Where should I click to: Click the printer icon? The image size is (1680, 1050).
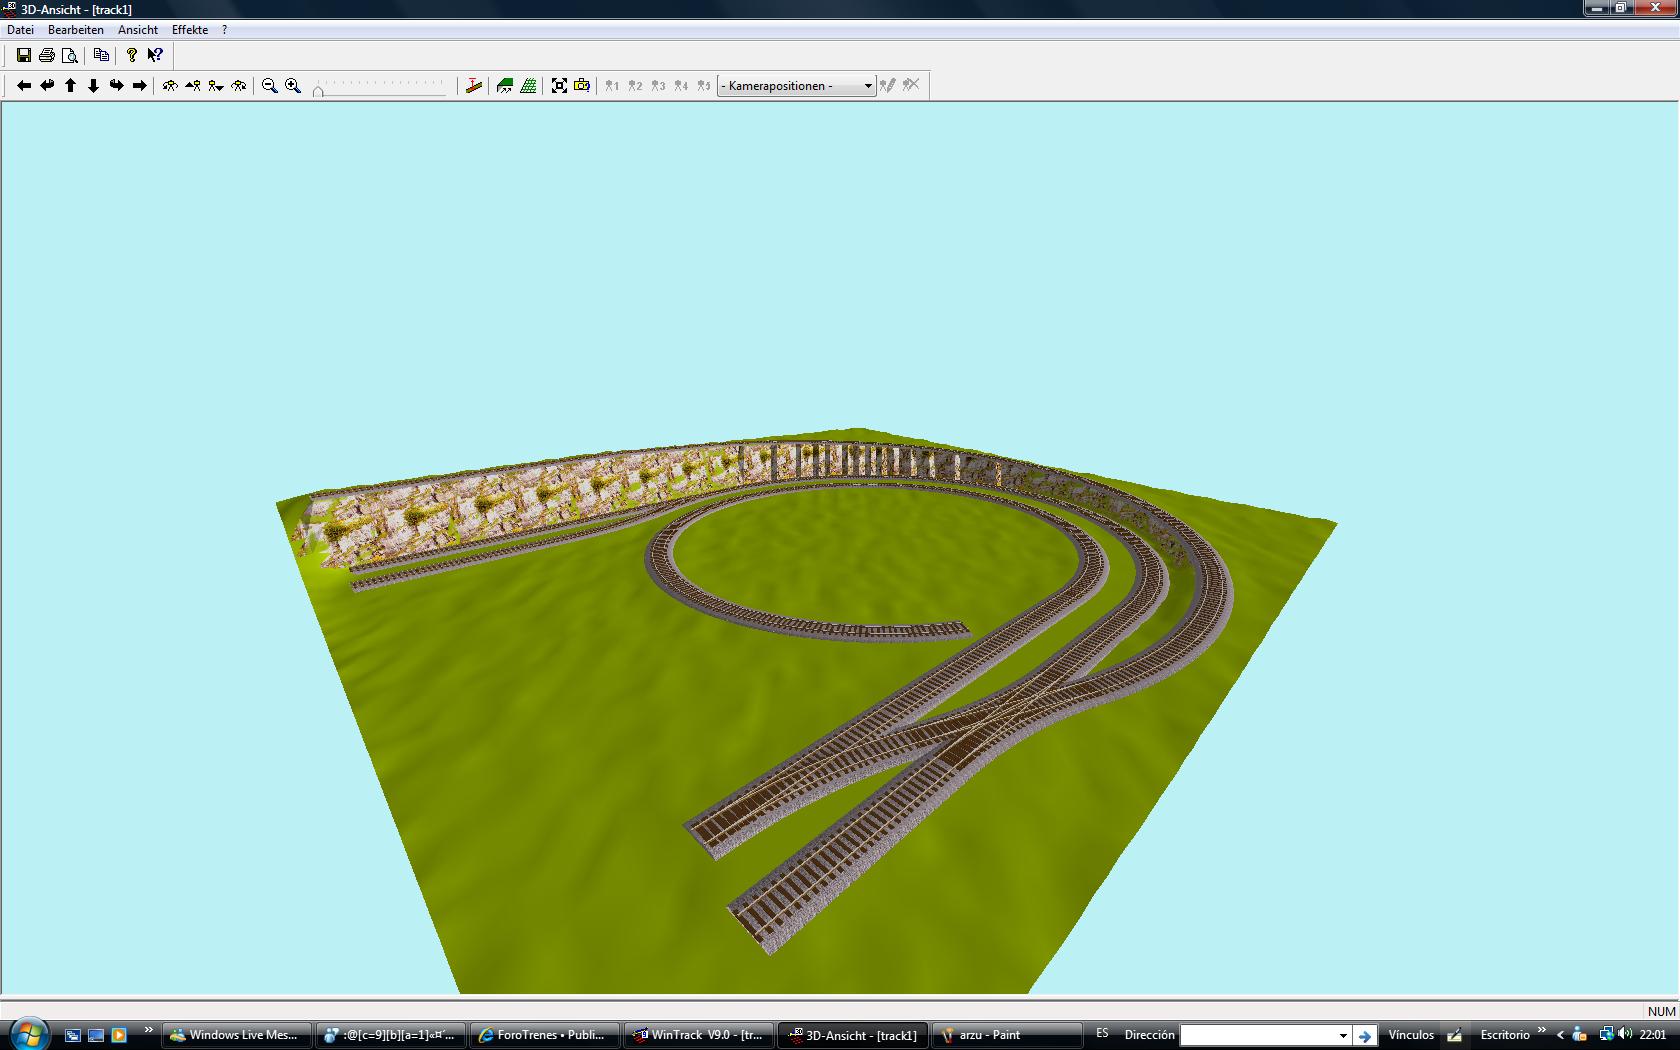click(x=47, y=56)
